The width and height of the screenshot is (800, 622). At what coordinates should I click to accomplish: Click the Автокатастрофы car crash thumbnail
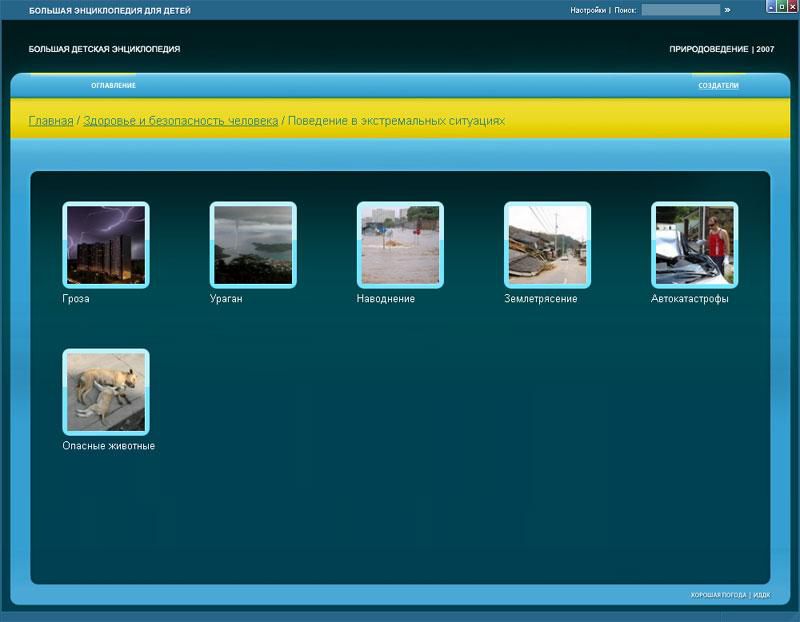pyautogui.click(x=694, y=245)
